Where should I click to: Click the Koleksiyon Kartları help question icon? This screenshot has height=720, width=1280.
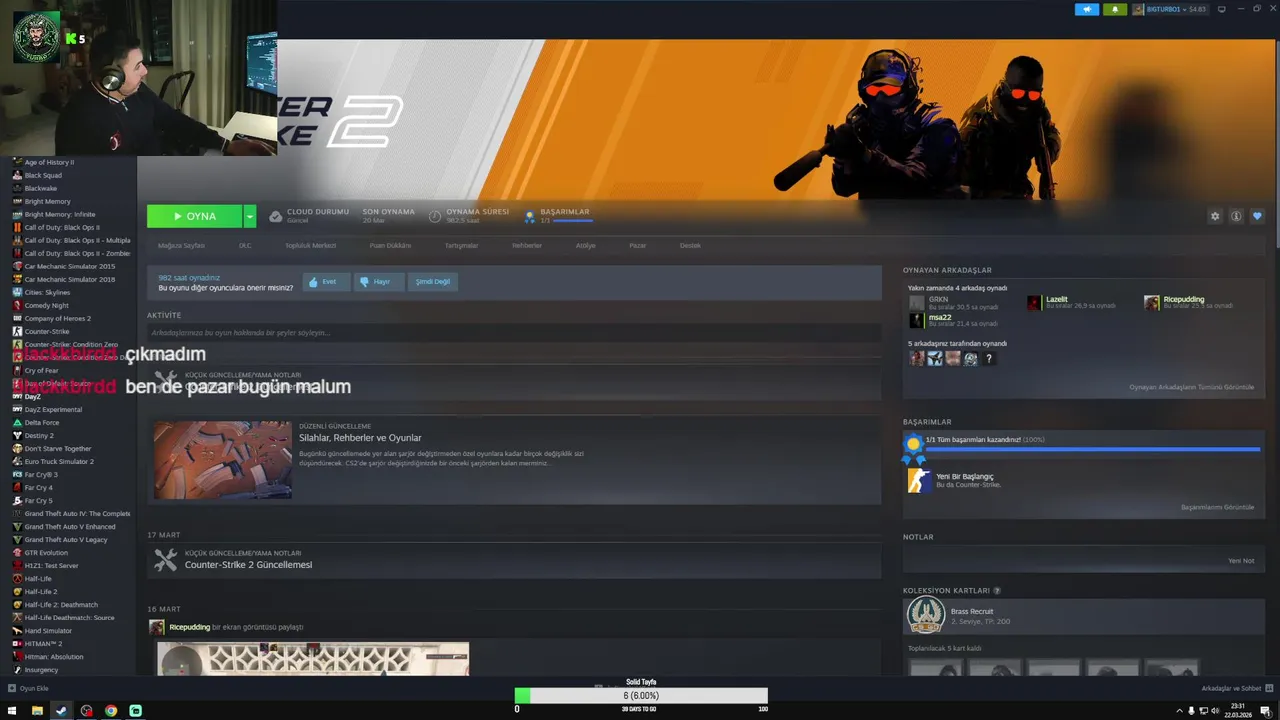coord(997,591)
